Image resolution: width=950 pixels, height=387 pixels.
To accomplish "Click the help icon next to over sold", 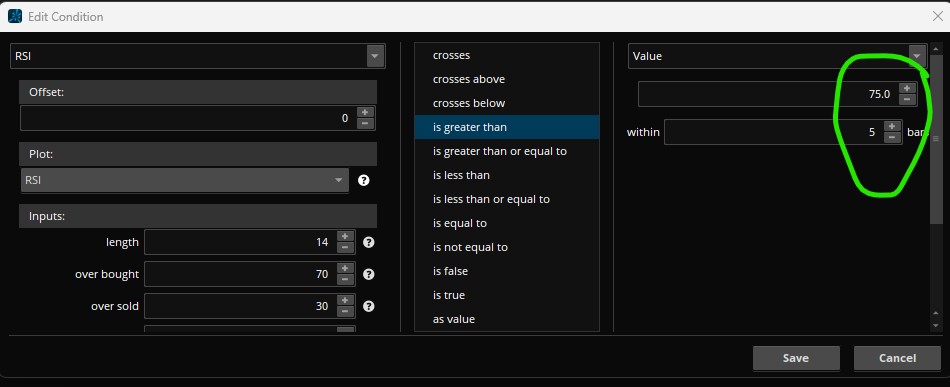I will click(368, 306).
